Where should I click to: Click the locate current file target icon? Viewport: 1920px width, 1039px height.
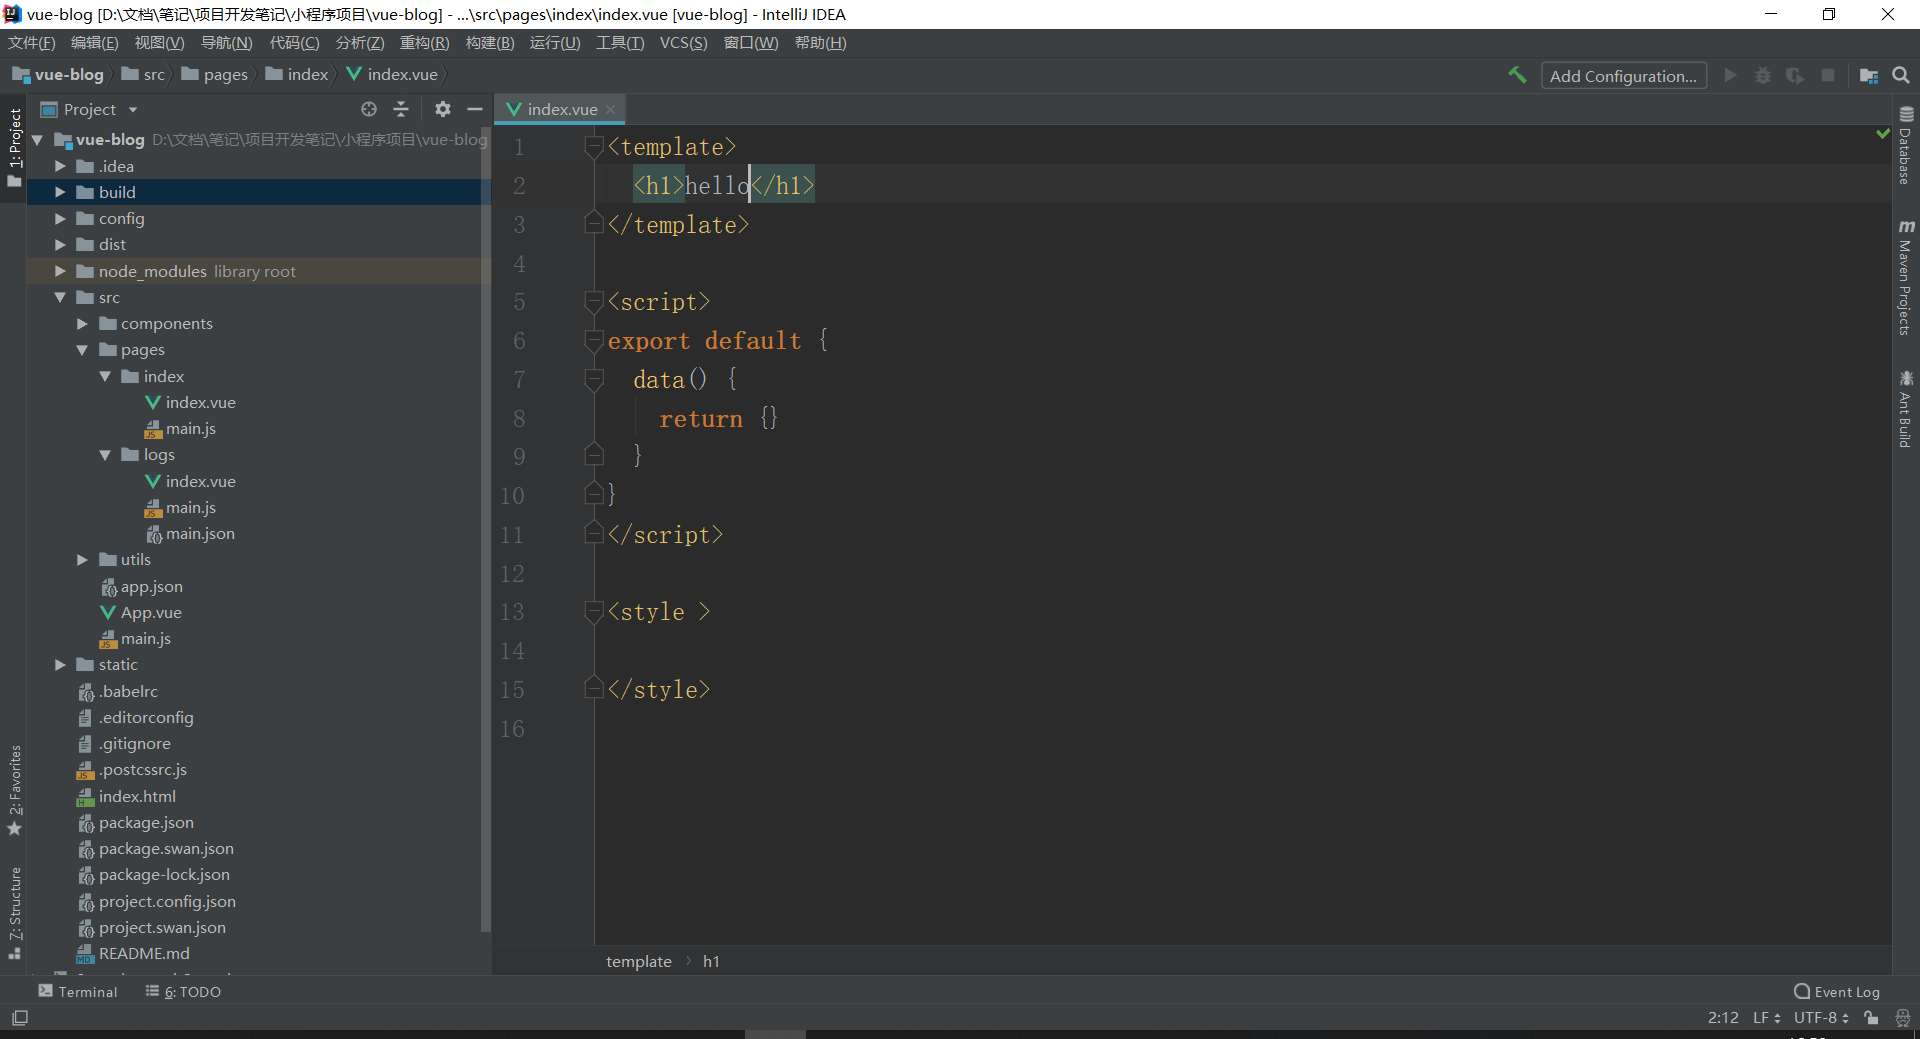click(369, 109)
